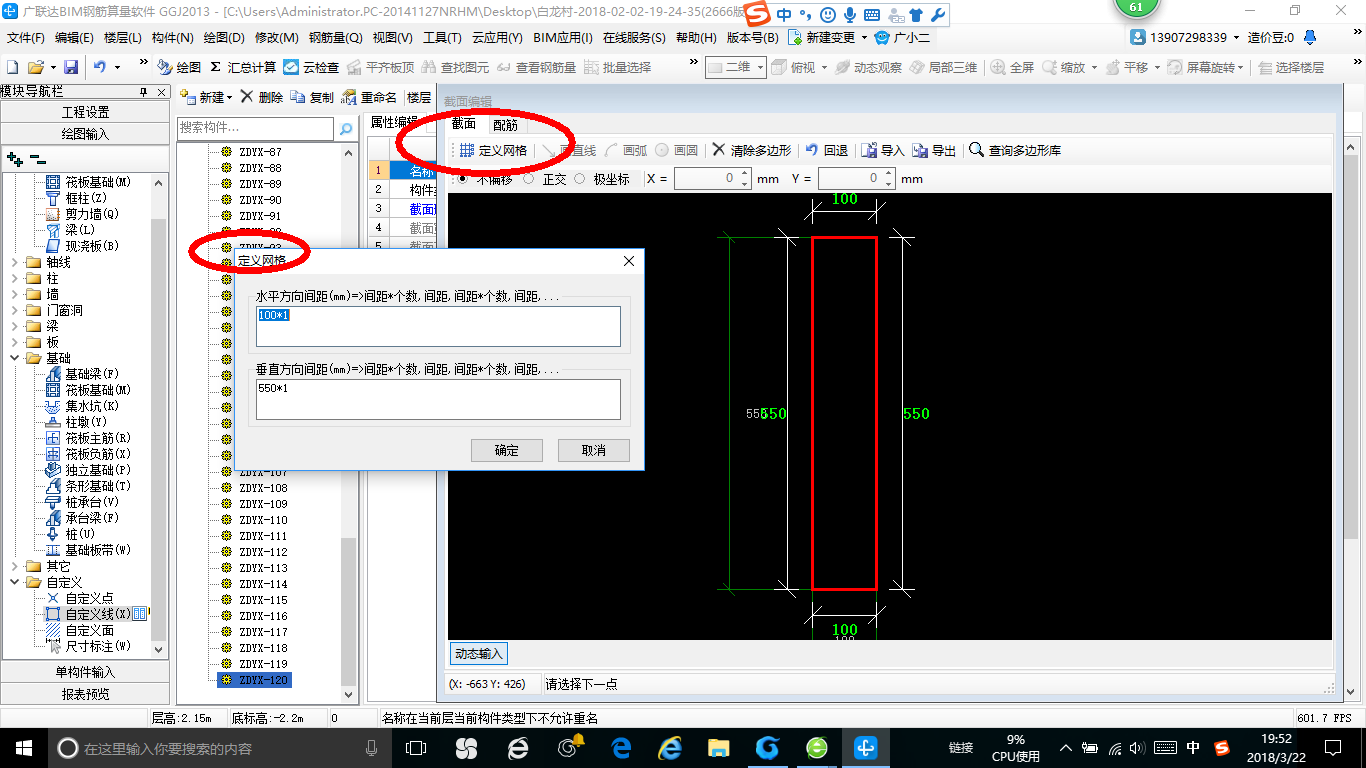Screen dimensions: 1366x768
Task: Open the 新建变更 dropdown
Action: (x=864, y=37)
